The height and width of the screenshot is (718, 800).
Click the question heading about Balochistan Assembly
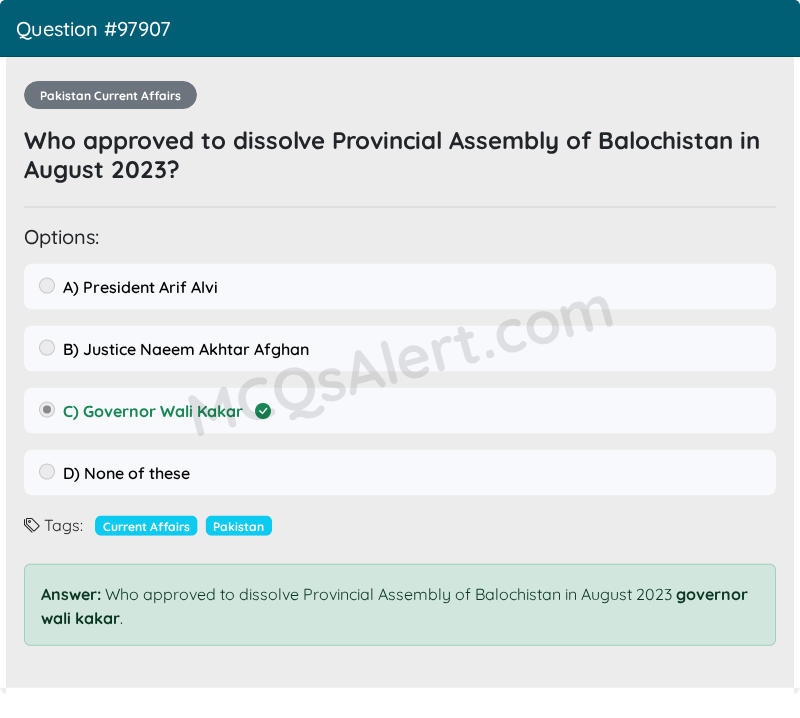tap(392, 155)
